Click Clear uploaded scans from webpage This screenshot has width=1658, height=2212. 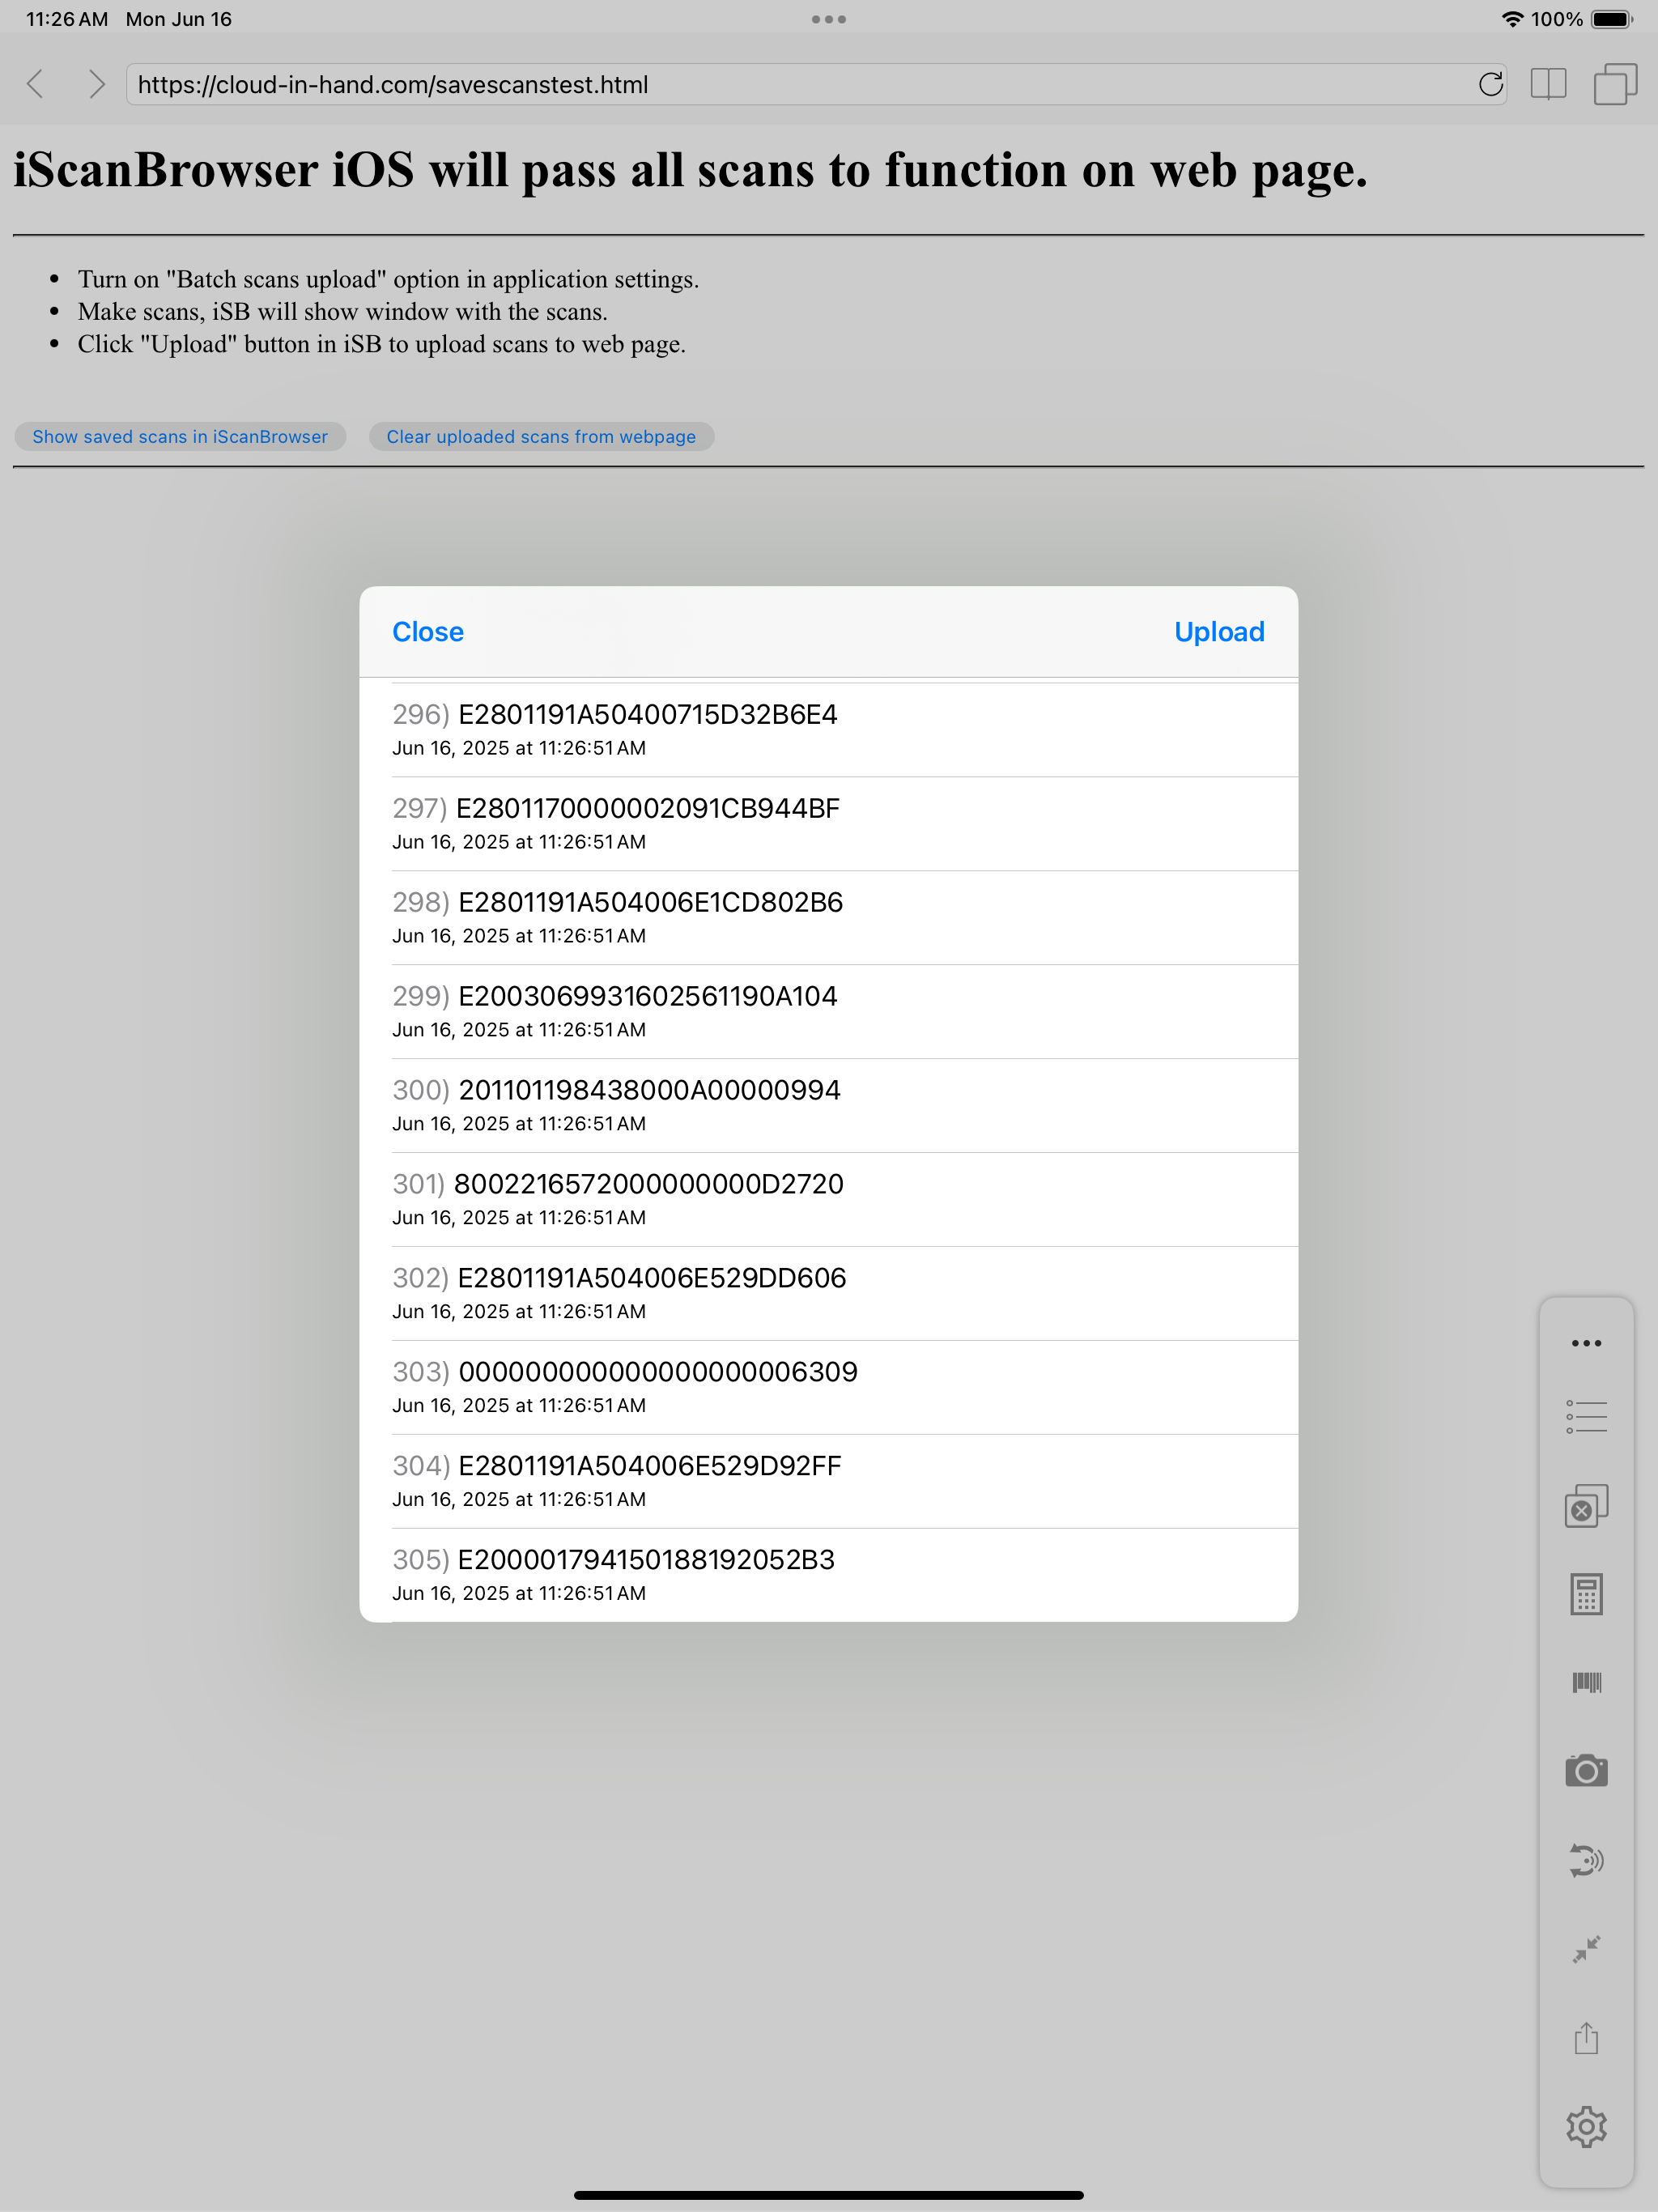(541, 437)
